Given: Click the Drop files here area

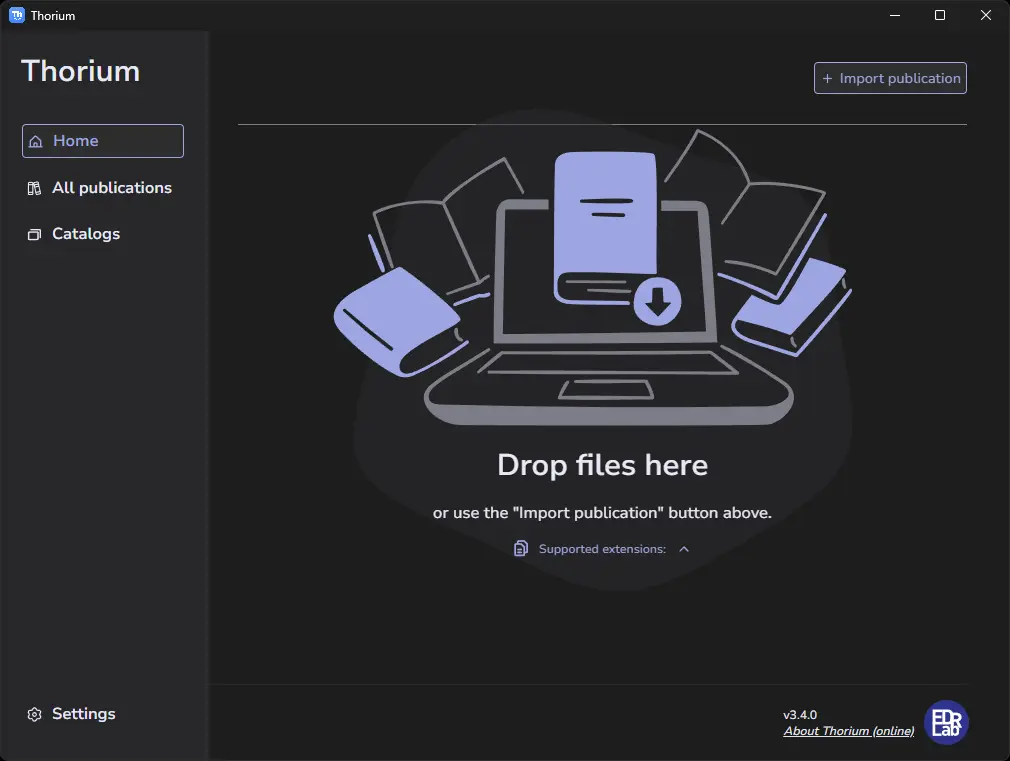Looking at the screenshot, I should click(602, 465).
